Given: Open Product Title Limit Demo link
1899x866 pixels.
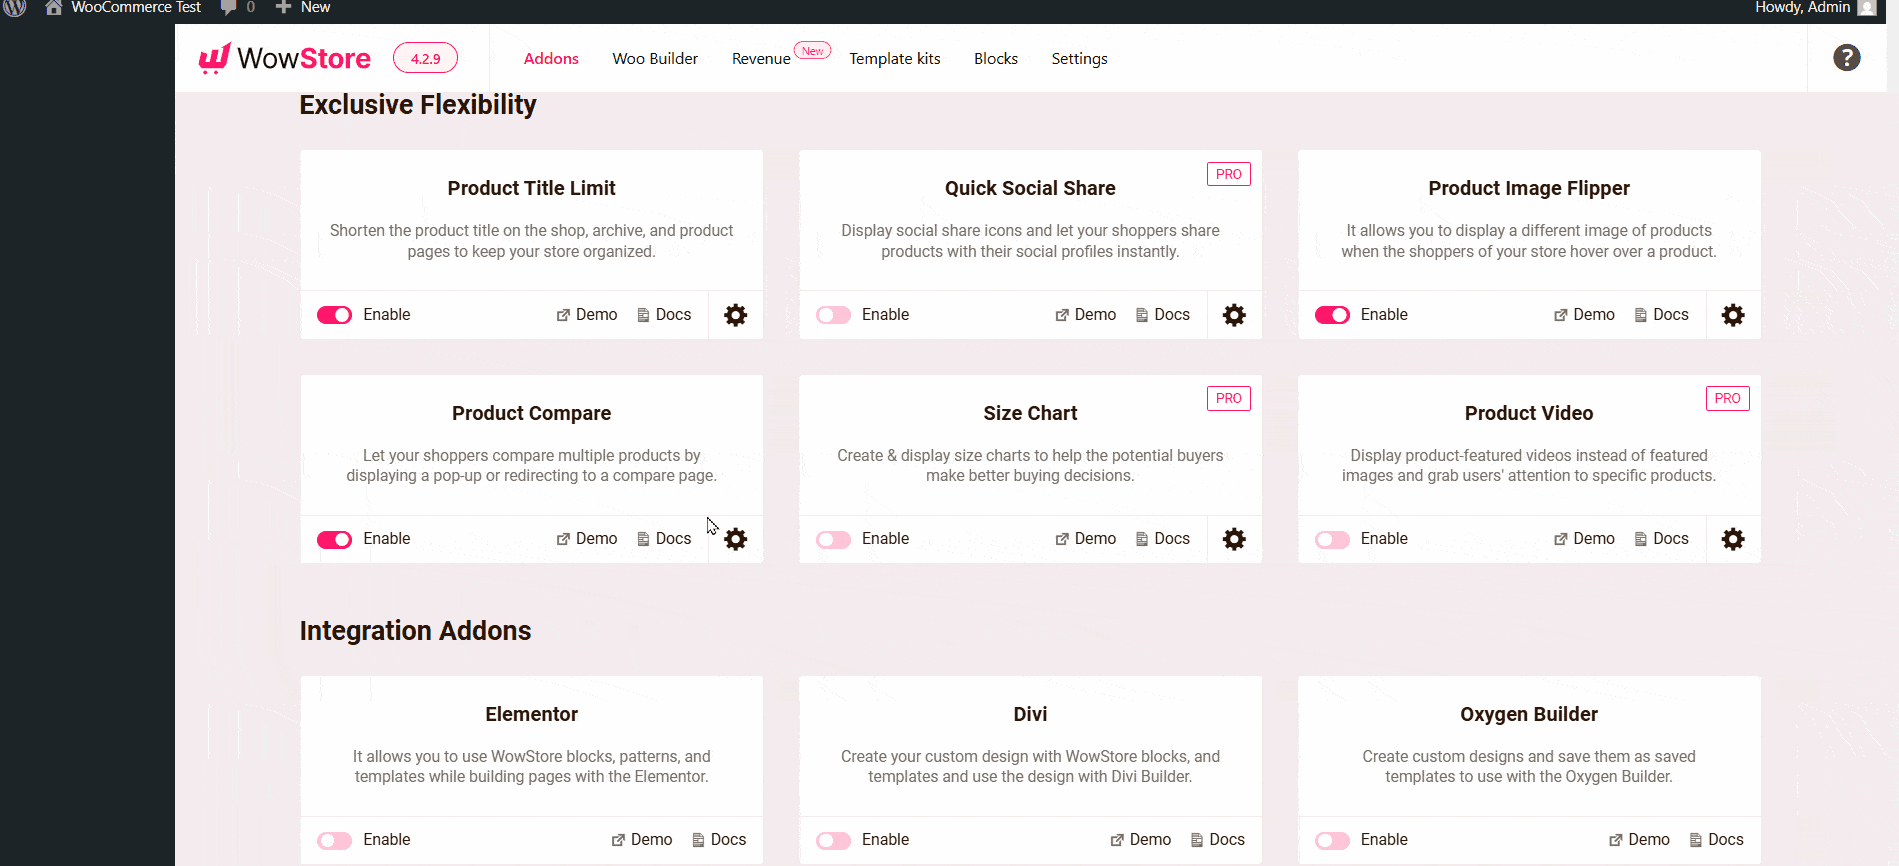Looking at the screenshot, I should click(587, 314).
